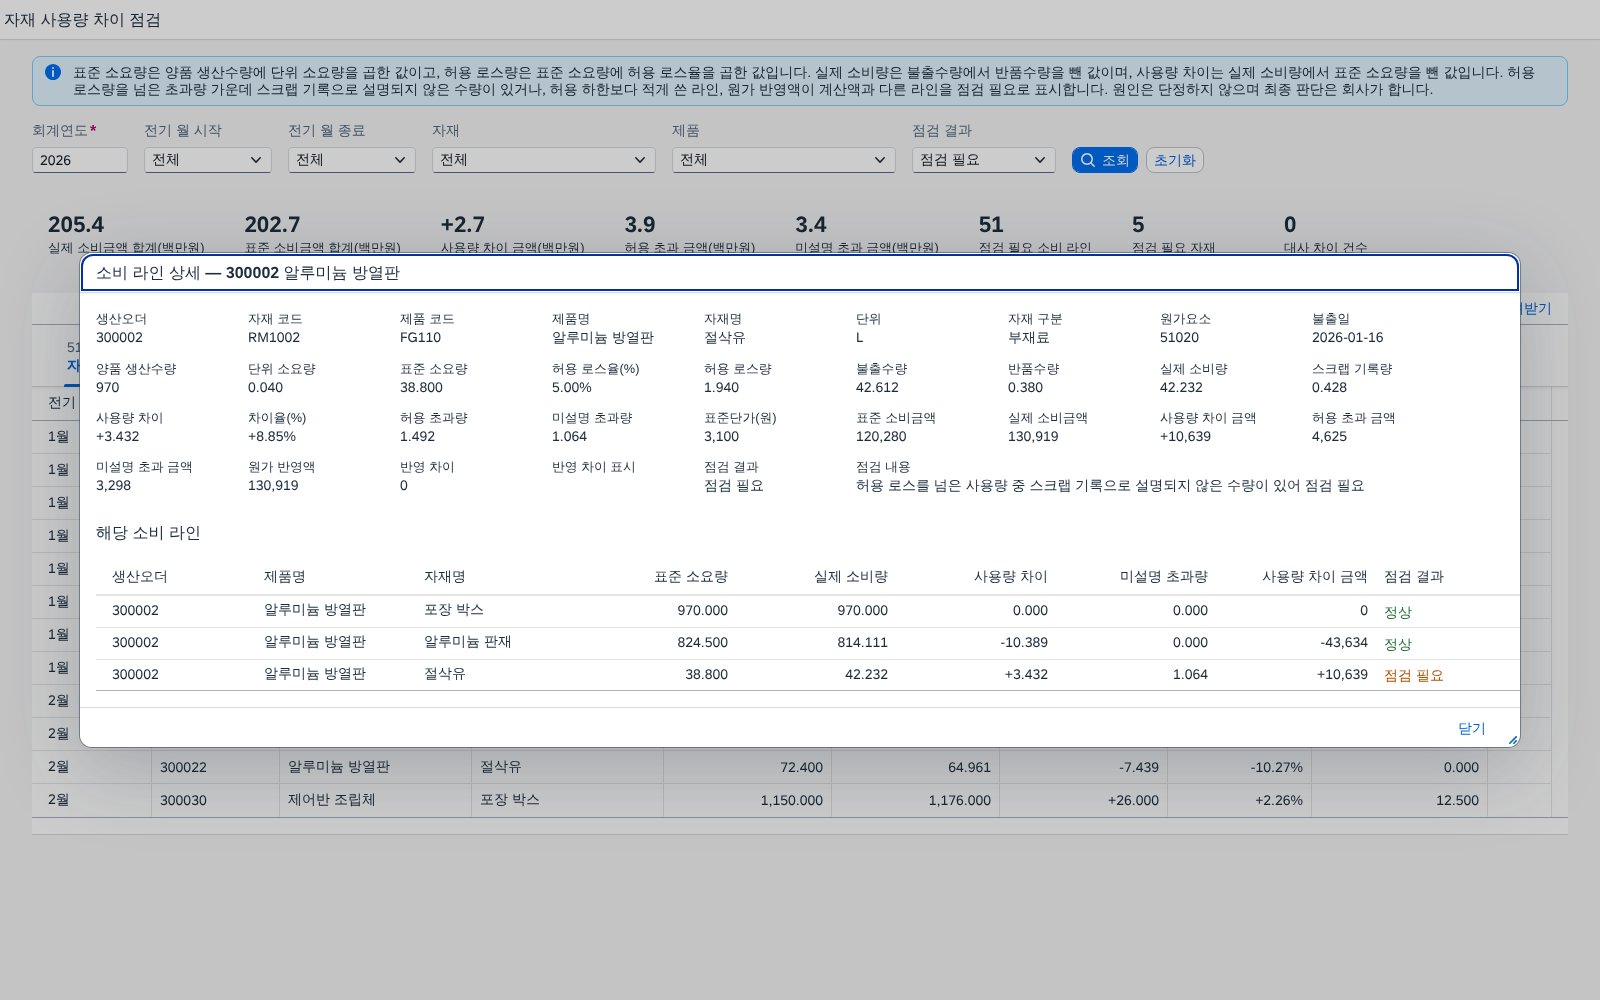Click 사용량 차이 금액 column header

[1314, 577]
